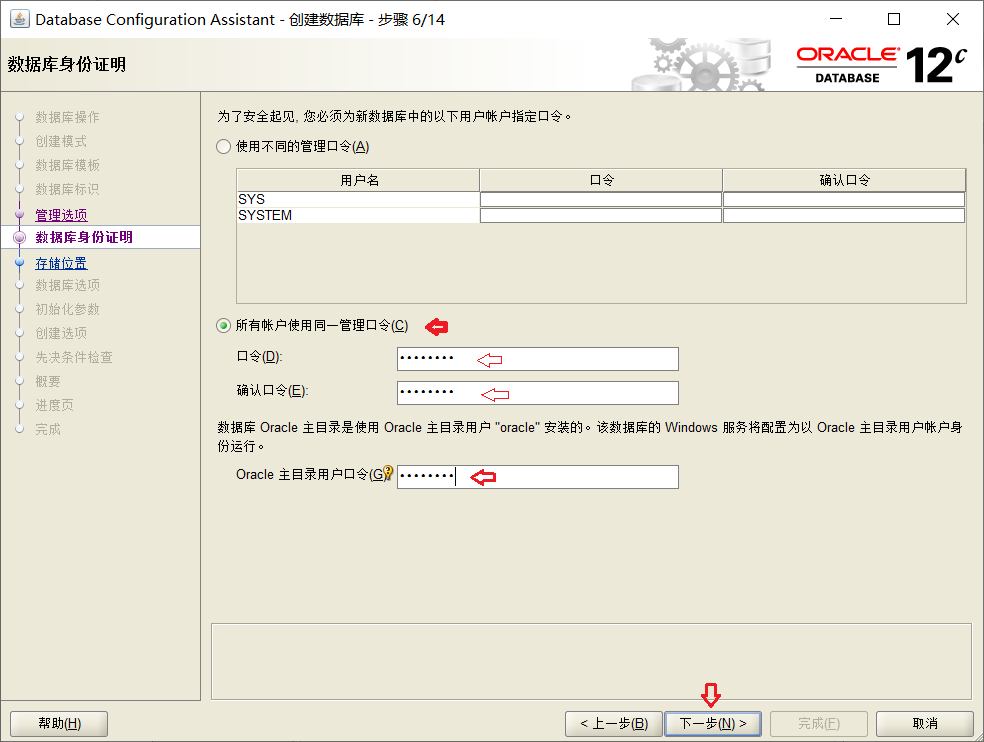Click the 帮助(H) button
Screen dimensions: 984x742
[59, 724]
